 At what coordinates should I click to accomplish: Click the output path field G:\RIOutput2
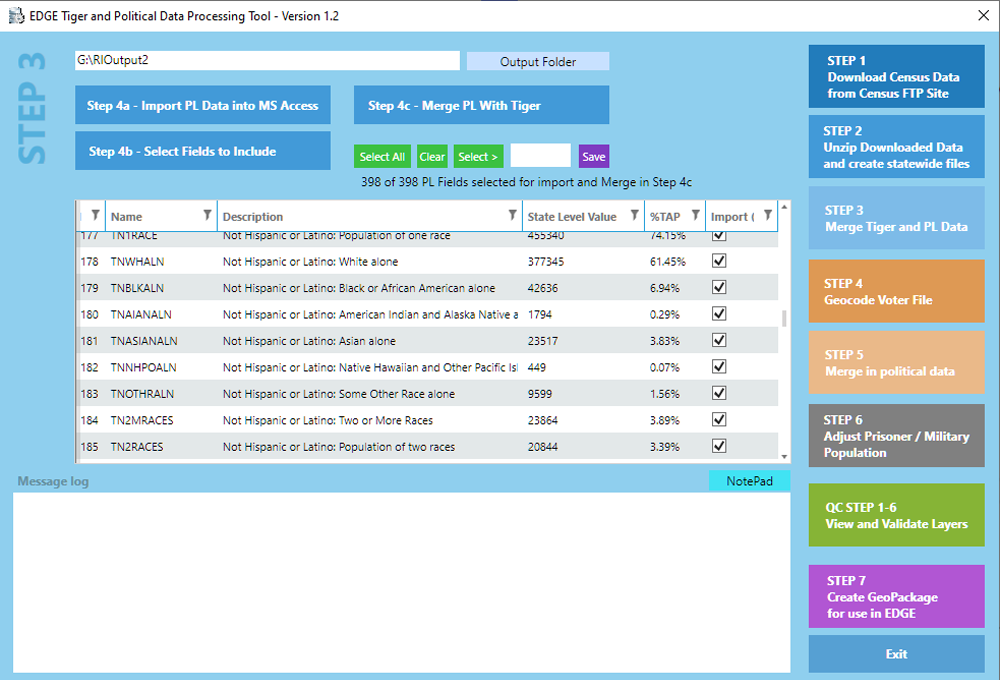pos(267,61)
